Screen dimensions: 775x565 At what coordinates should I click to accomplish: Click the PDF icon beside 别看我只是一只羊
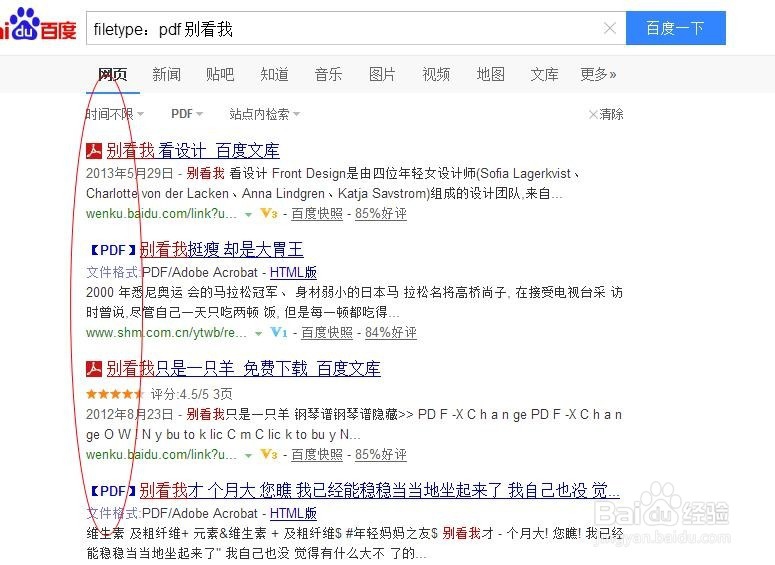click(x=94, y=369)
